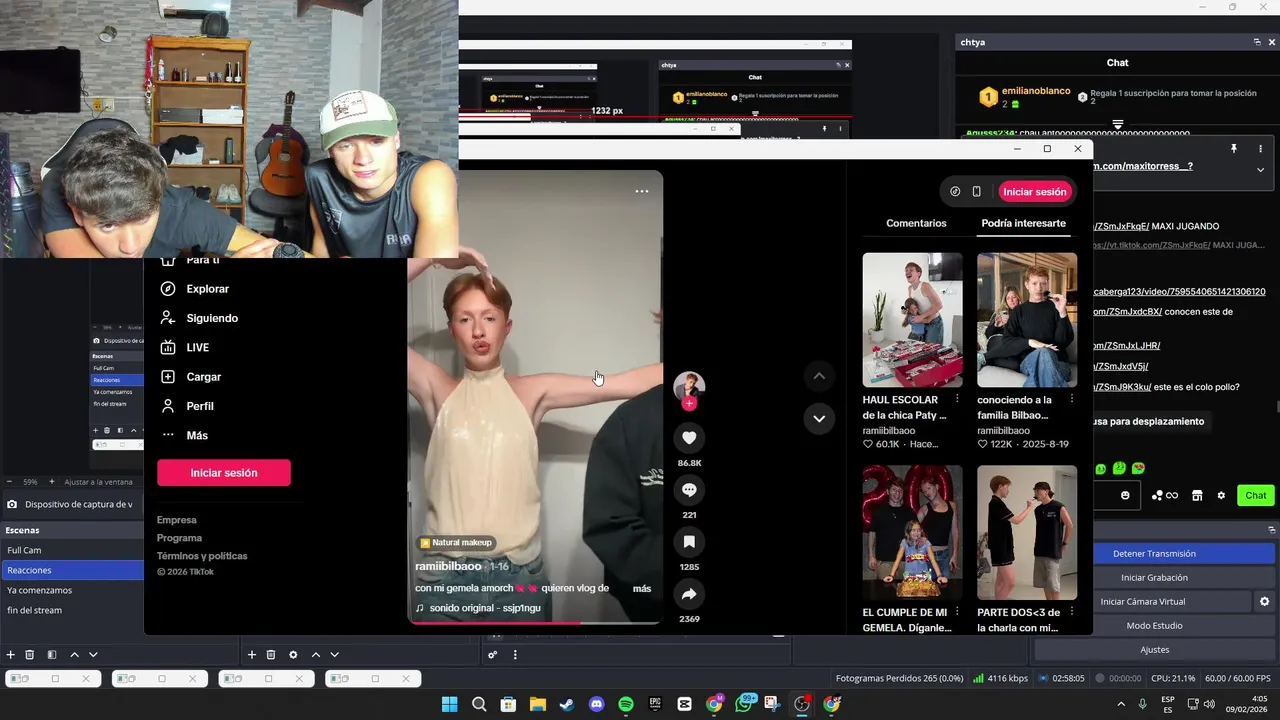Viewport: 1280px width, 720px height.
Task: Open the Epic Games launcher from the taskbar
Action: click(655, 704)
